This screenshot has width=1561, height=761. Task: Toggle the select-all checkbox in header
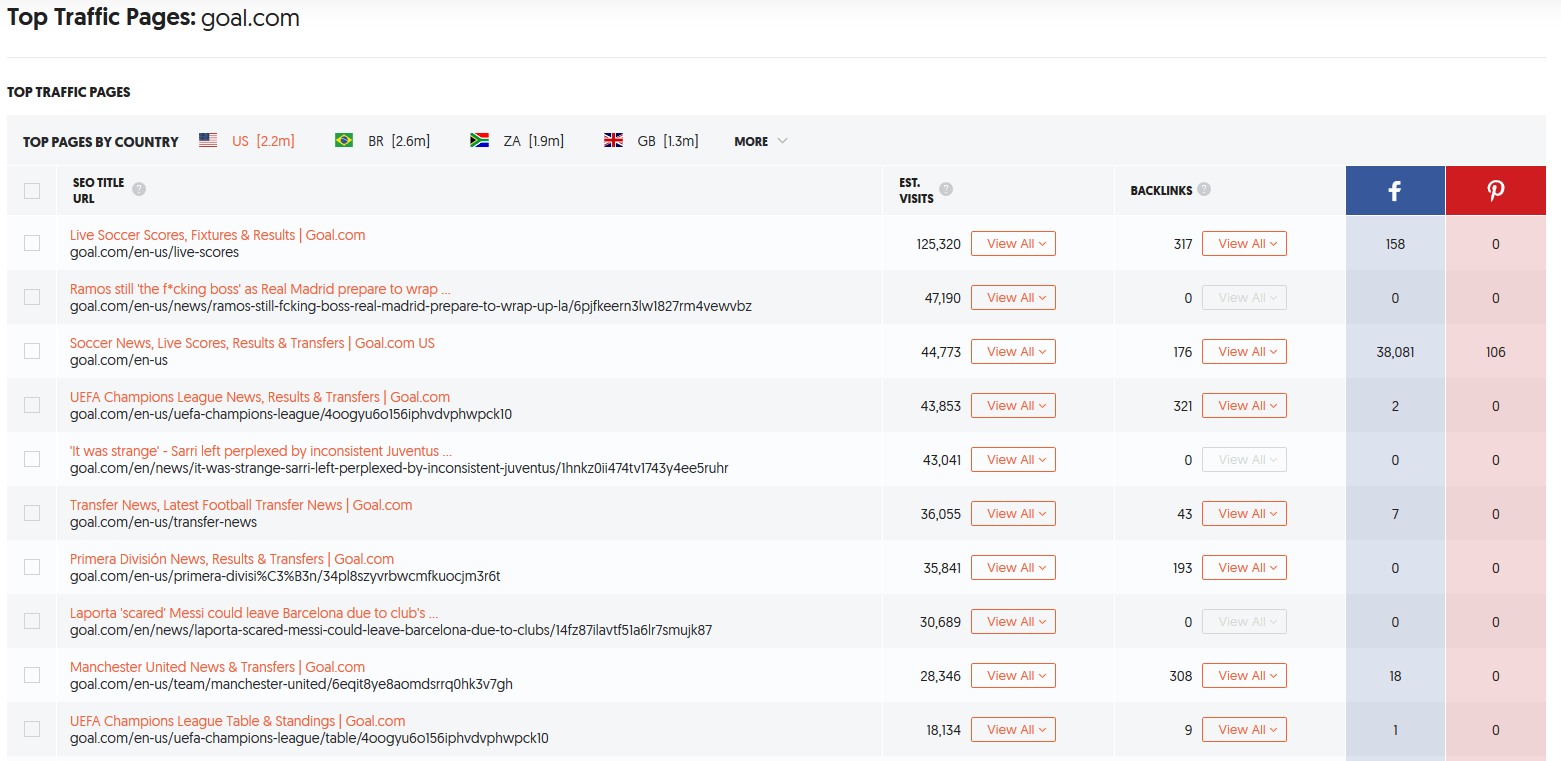(32, 191)
